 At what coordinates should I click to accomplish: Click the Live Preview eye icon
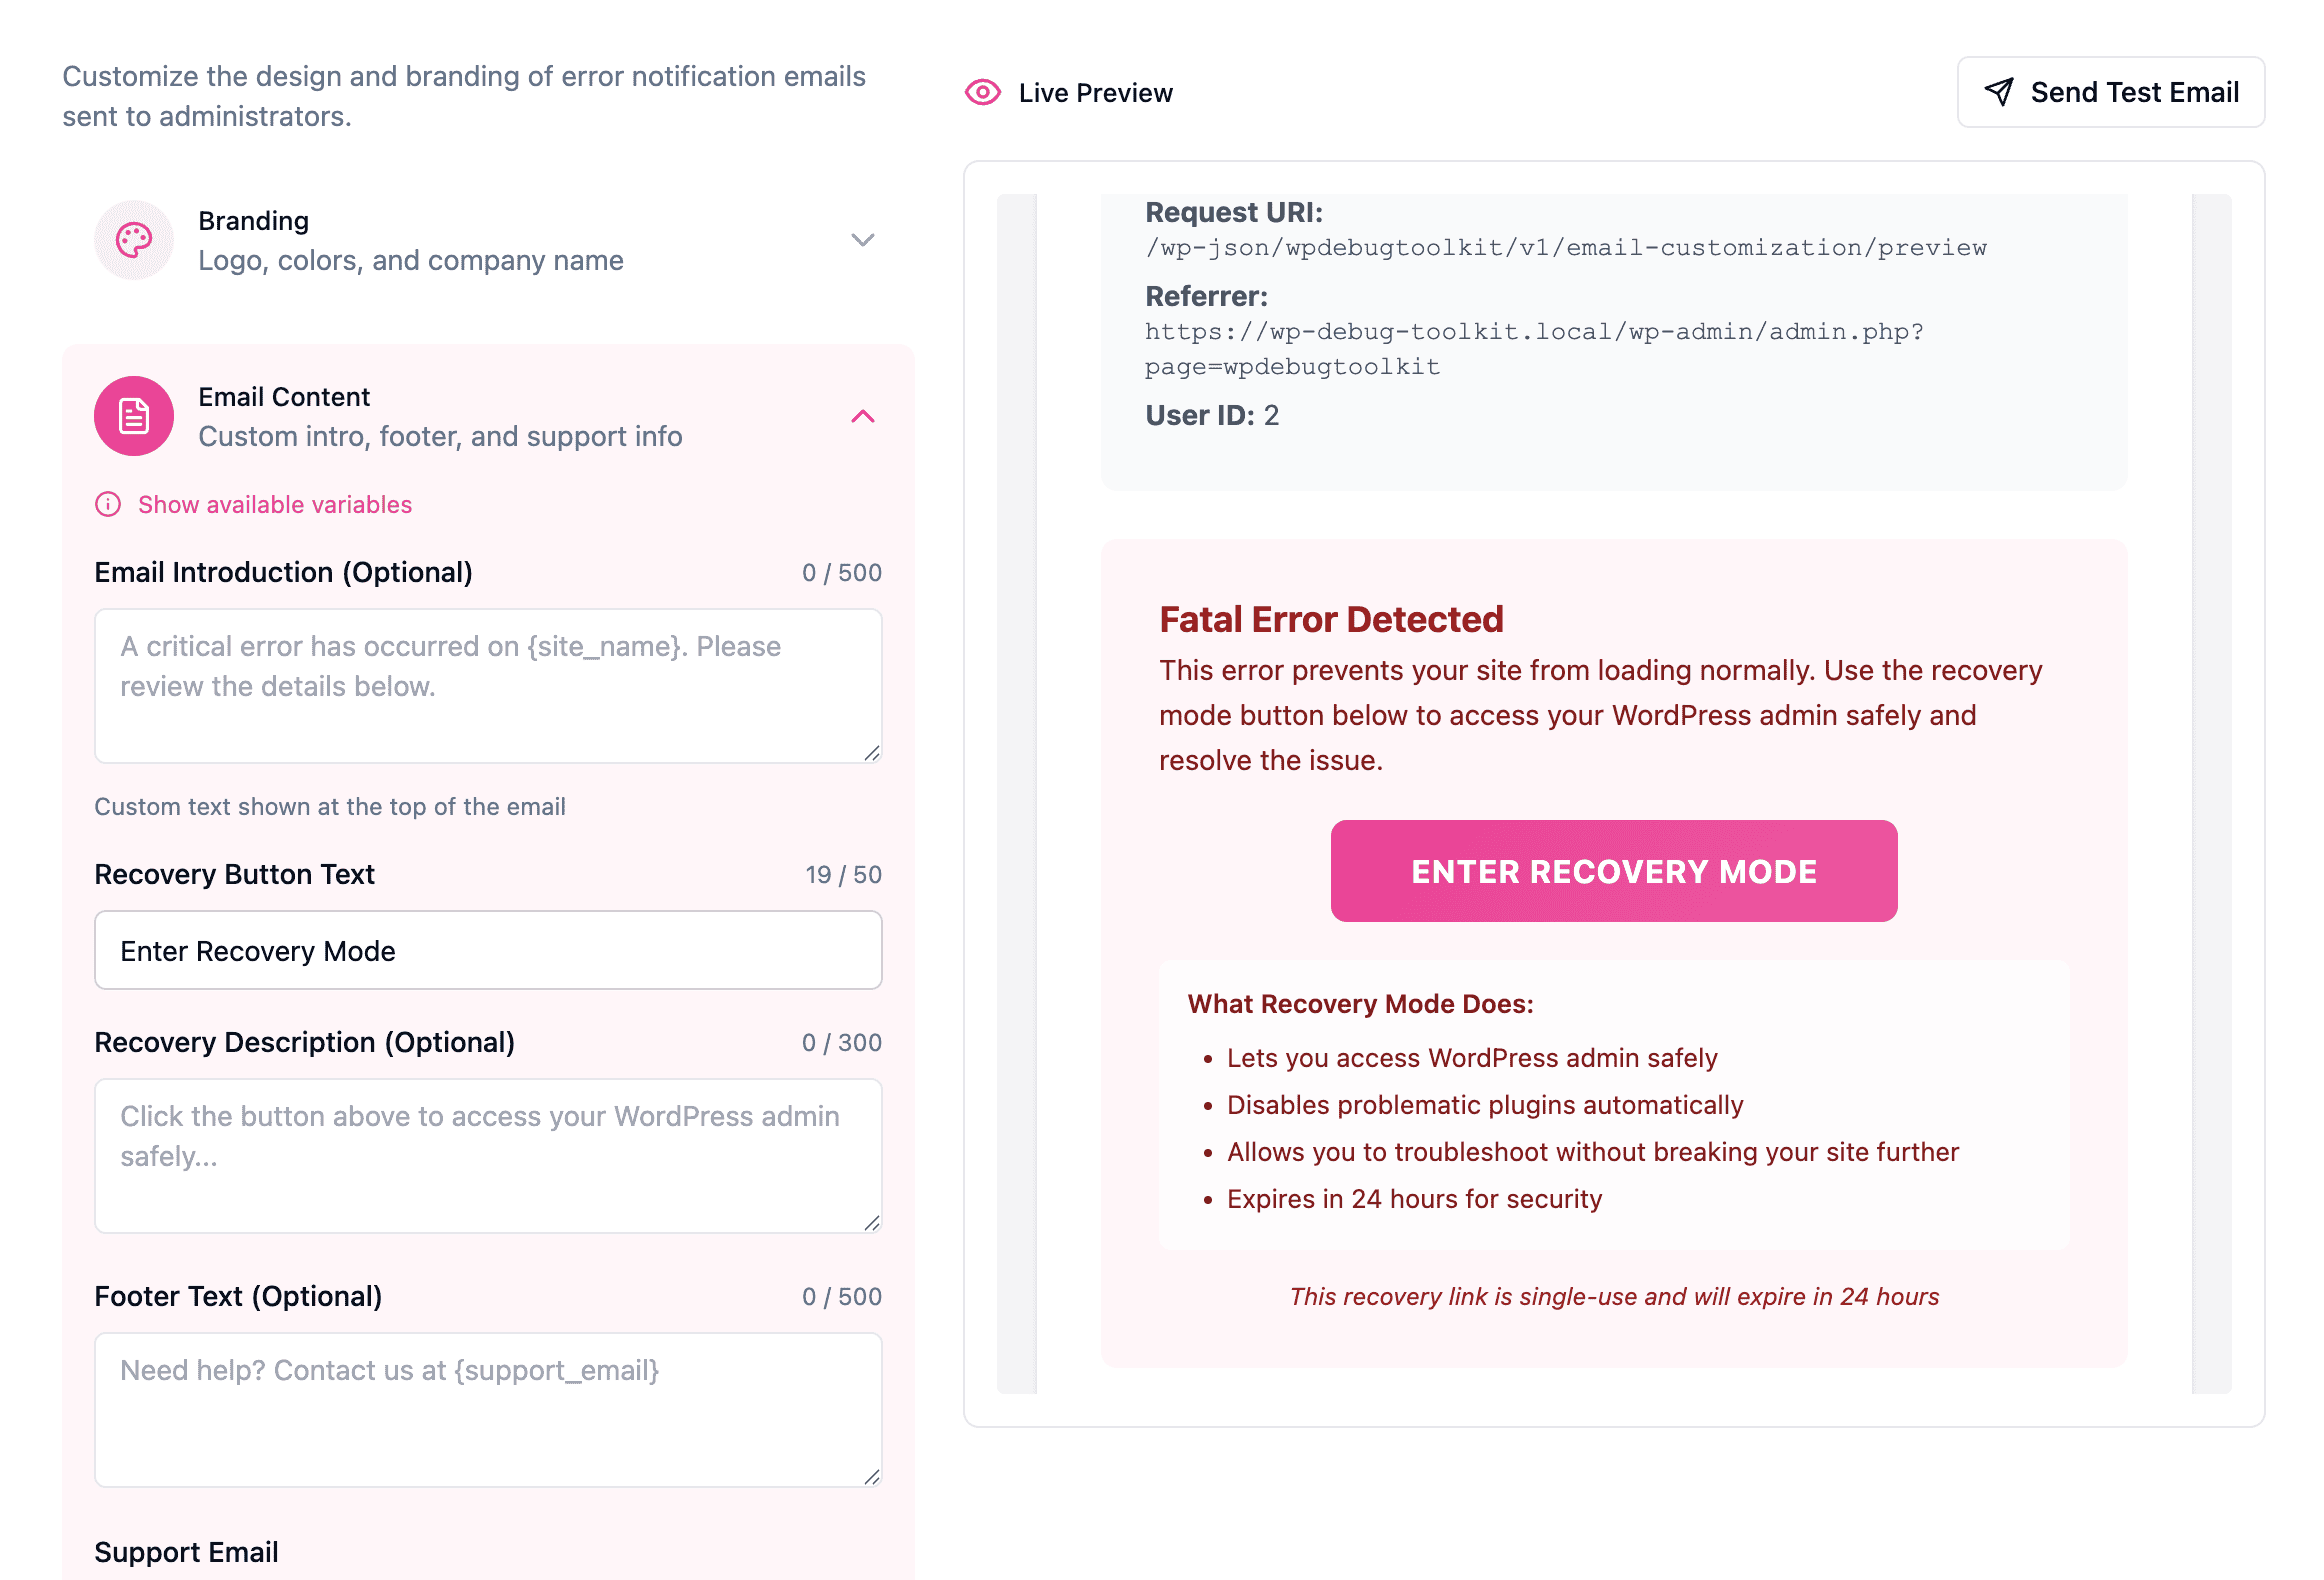coord(983,93)
